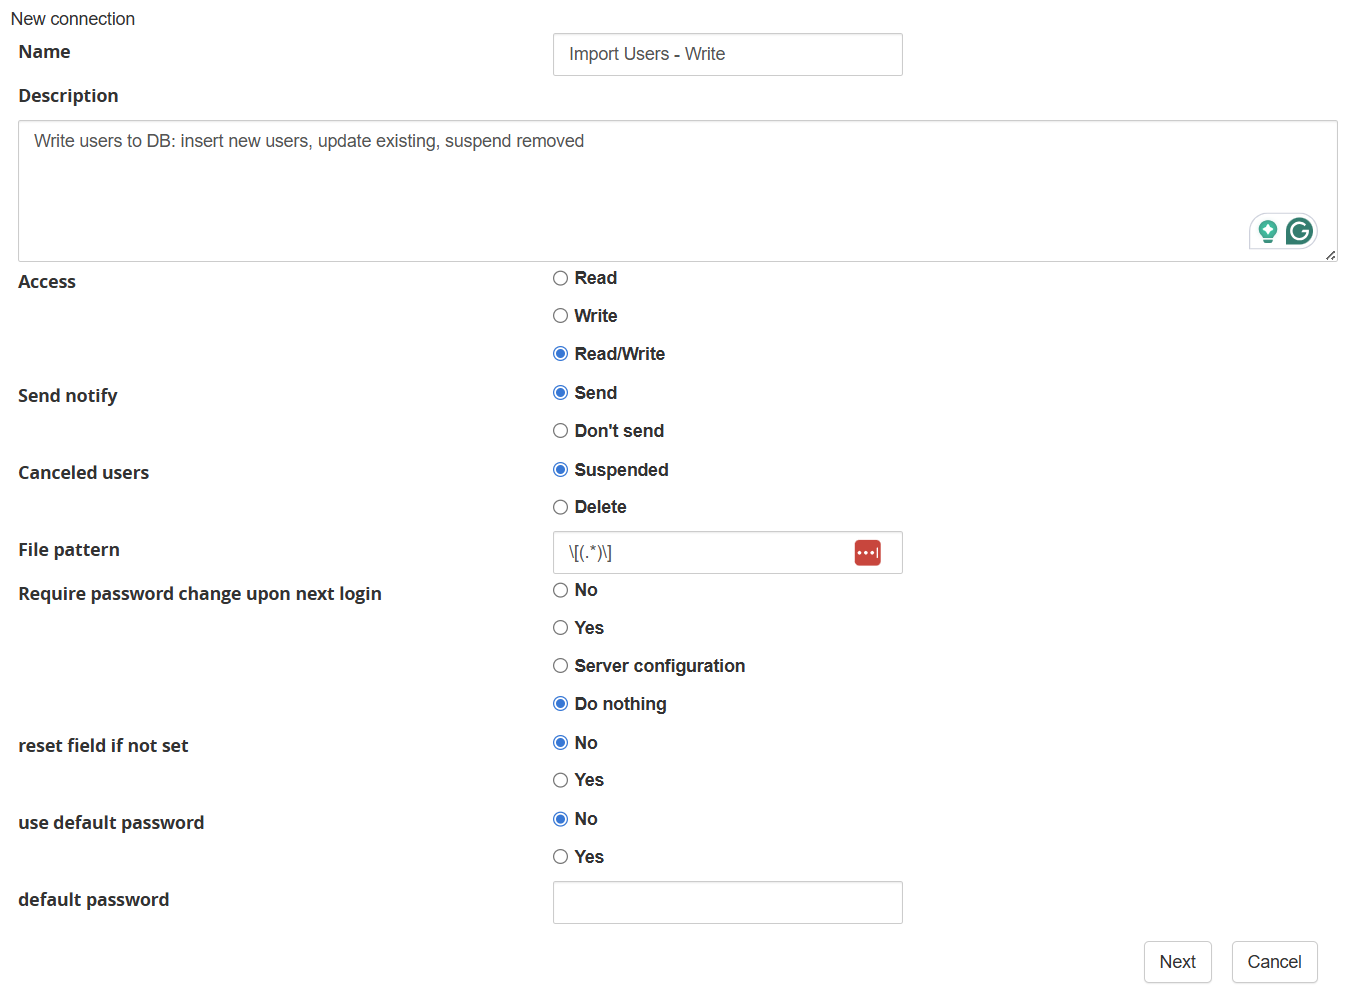Click the red password manager icon
Image resolution: width=1346 pixels, height=994 pixels.
(867, 553)
